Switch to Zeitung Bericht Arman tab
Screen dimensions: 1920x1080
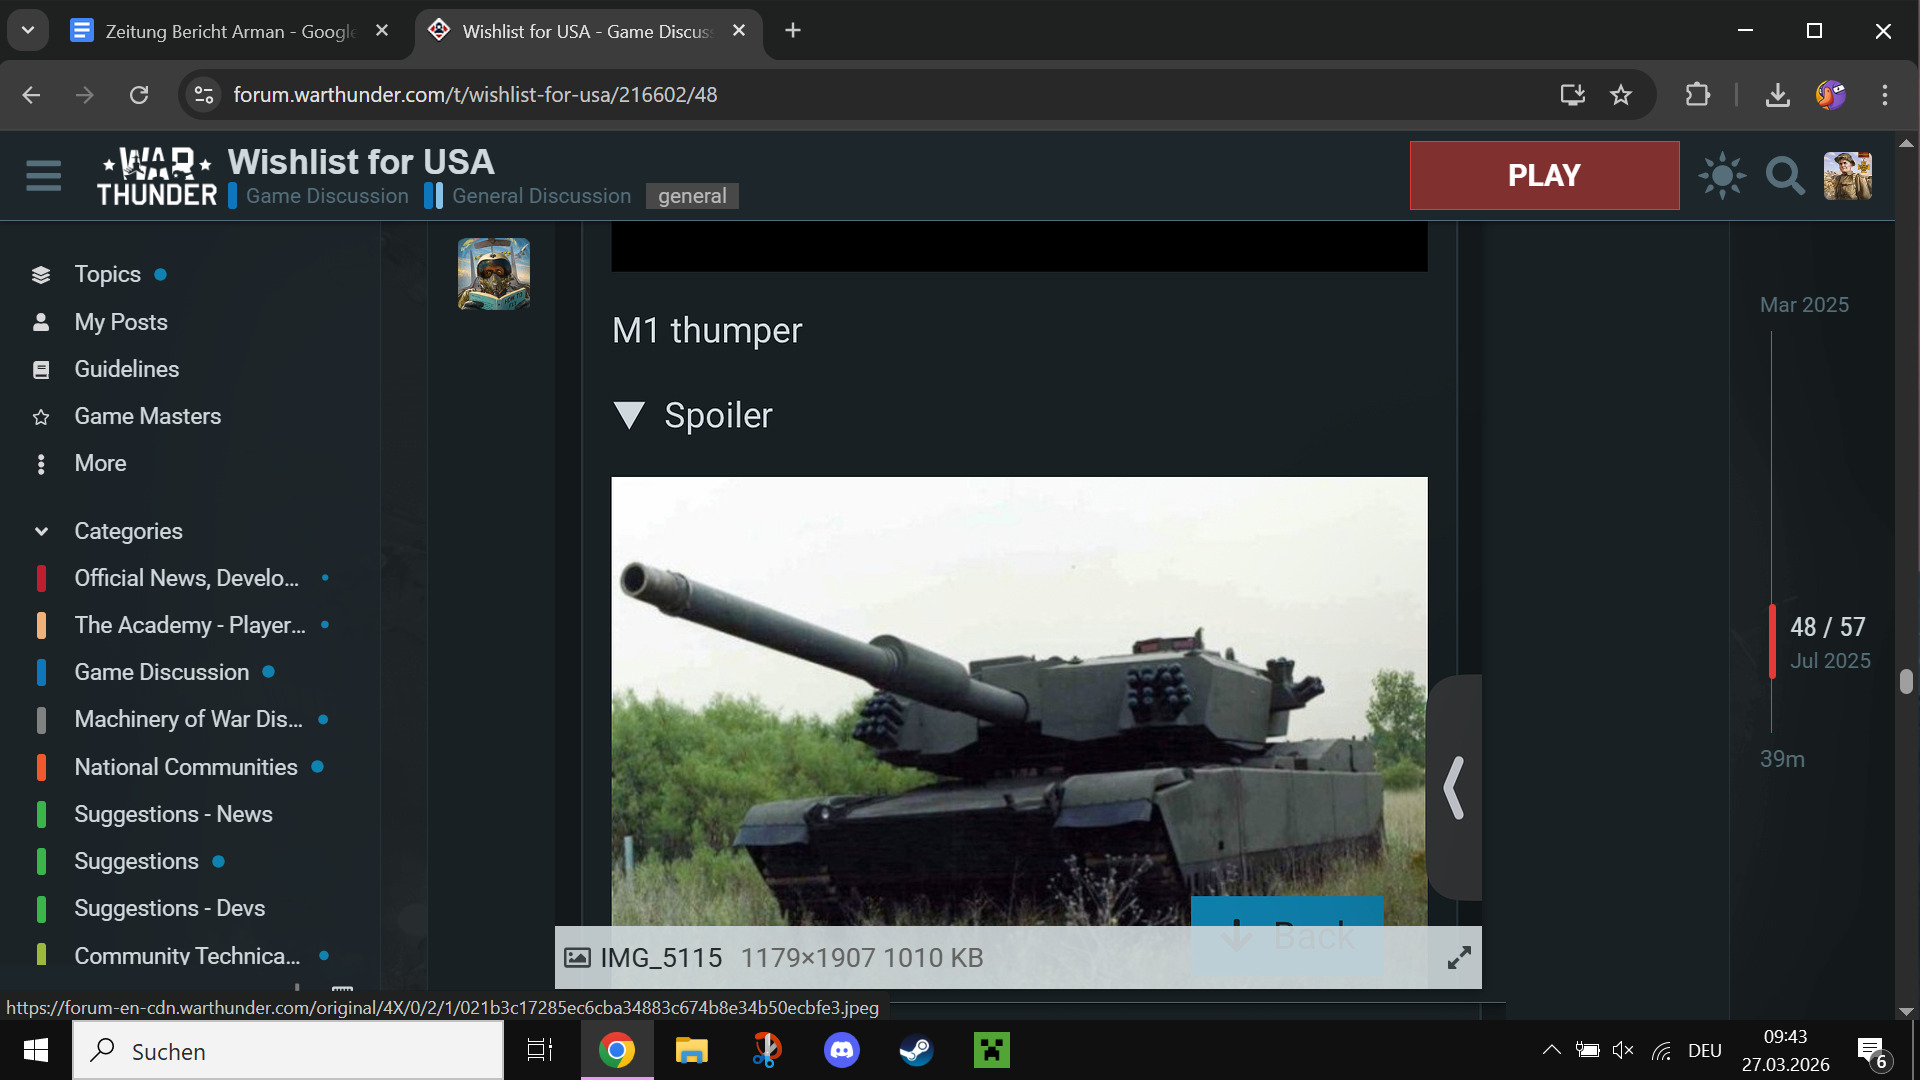(229, 31)
